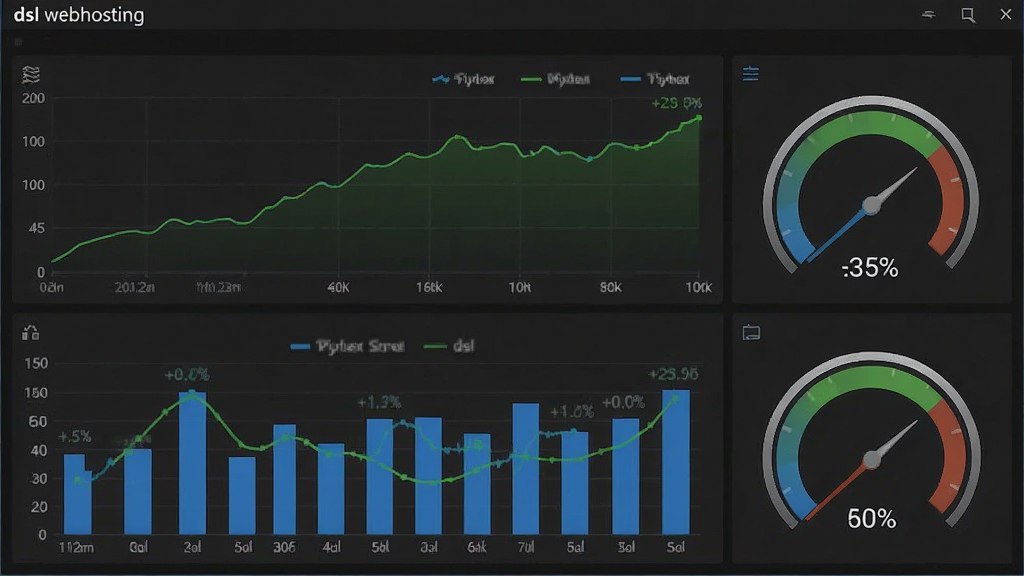Select the bar above the 7ul label
The width and height of the screenshot is (1024, 576).
click(x=526, y=469)
